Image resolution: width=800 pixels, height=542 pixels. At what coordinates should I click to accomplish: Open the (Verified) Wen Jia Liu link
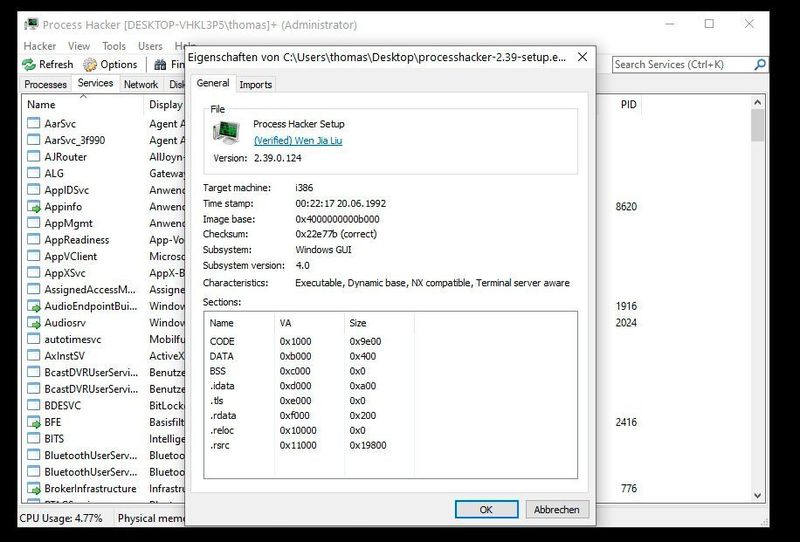(298, 140)
